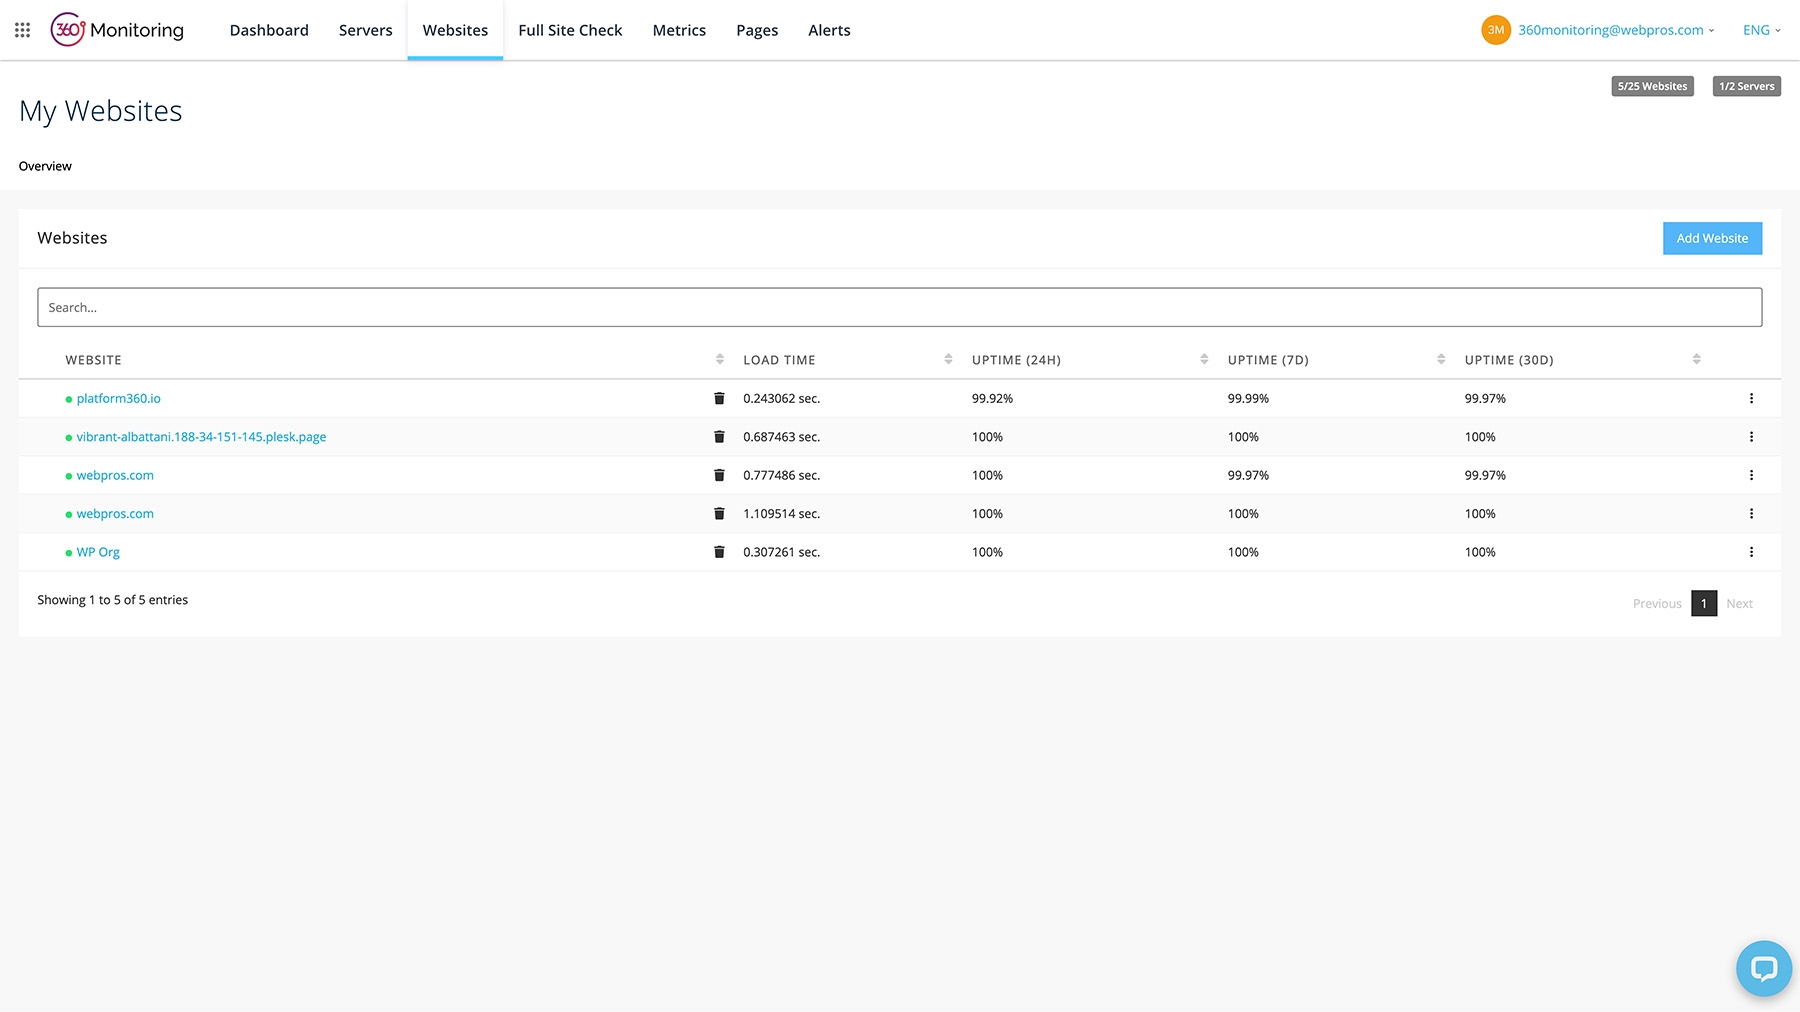Click trash icon for webpros.com with 0.777486 sec
Screen dimensions: 1800x1012
[719, 475]
